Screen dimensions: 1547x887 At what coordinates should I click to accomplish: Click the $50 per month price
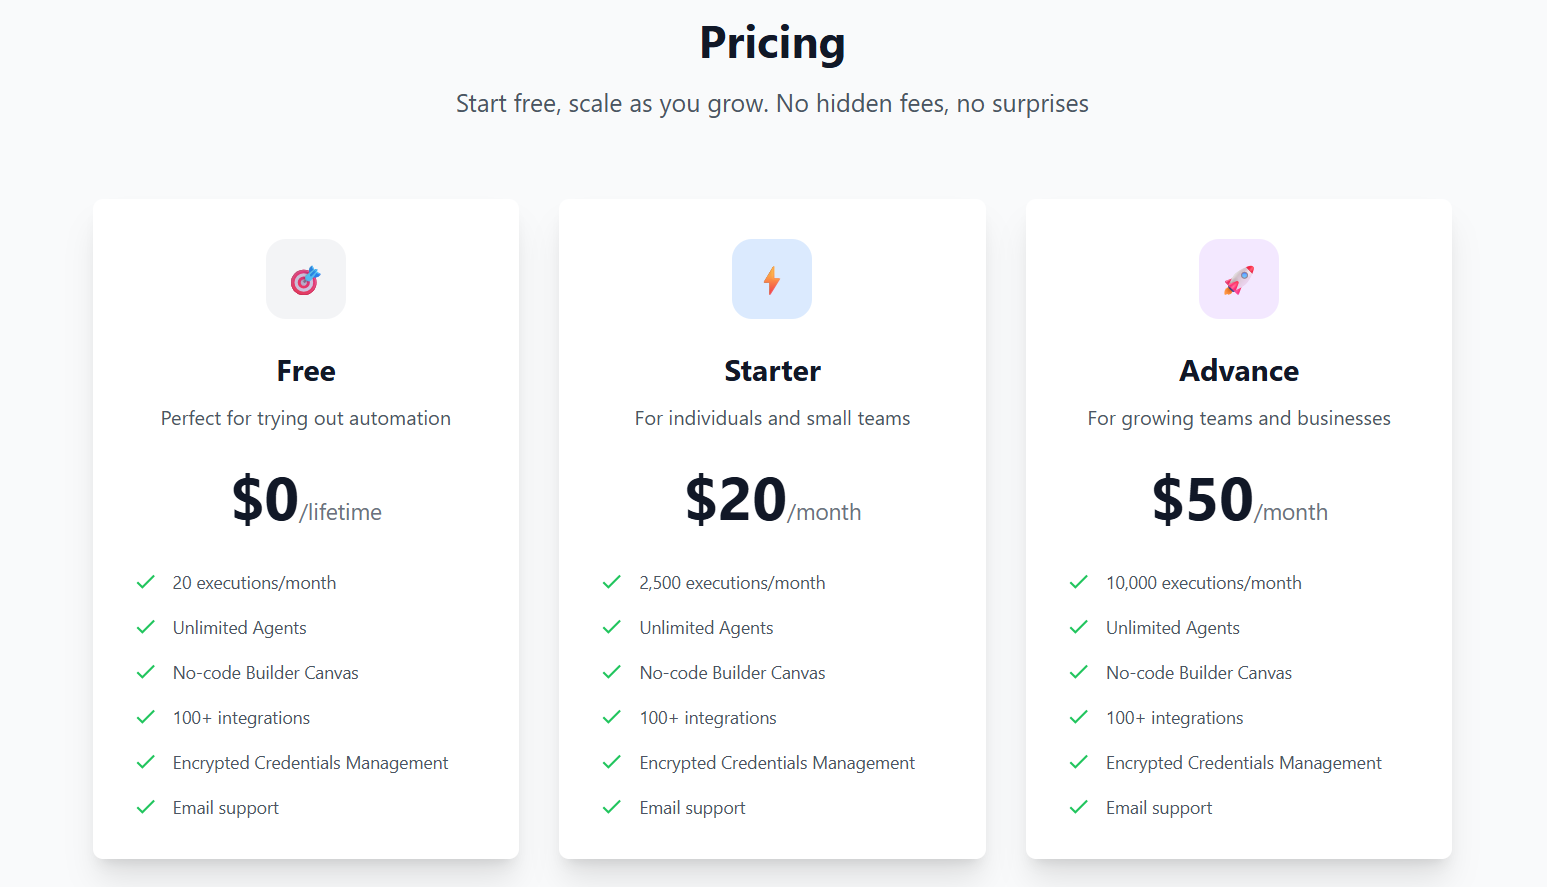coord(1240,500)
